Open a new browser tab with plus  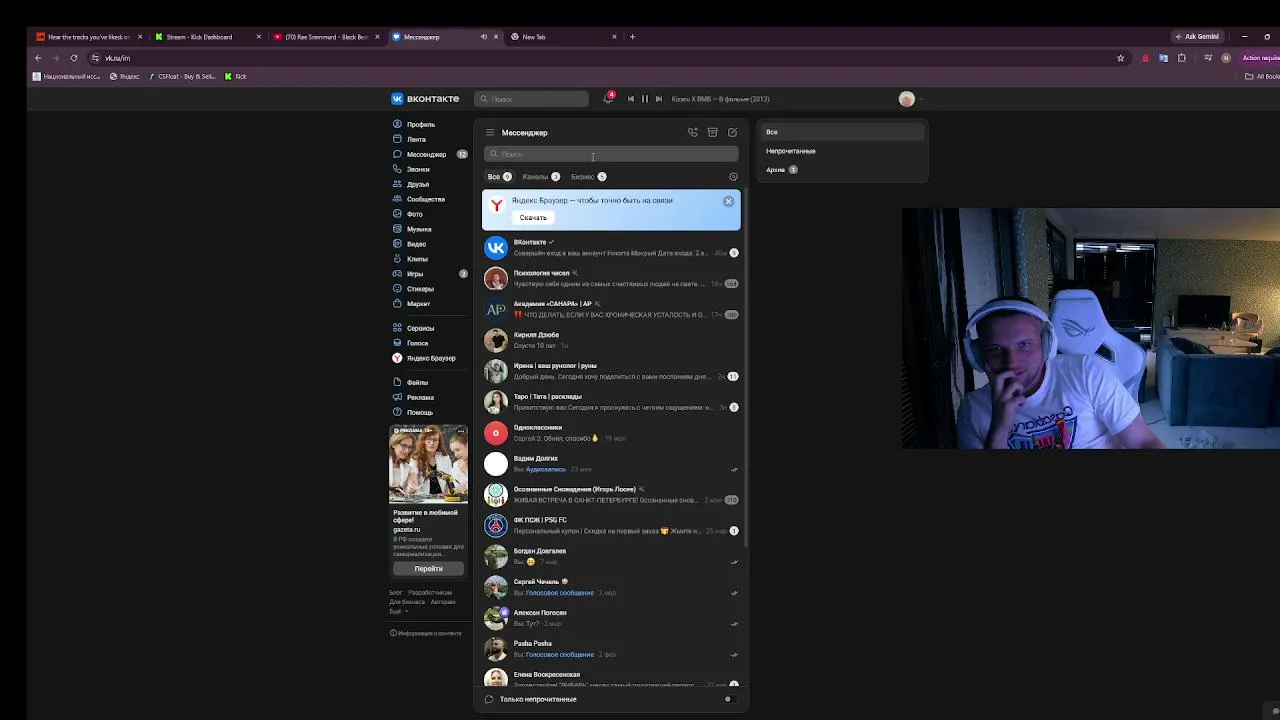(x=632, y=37)
